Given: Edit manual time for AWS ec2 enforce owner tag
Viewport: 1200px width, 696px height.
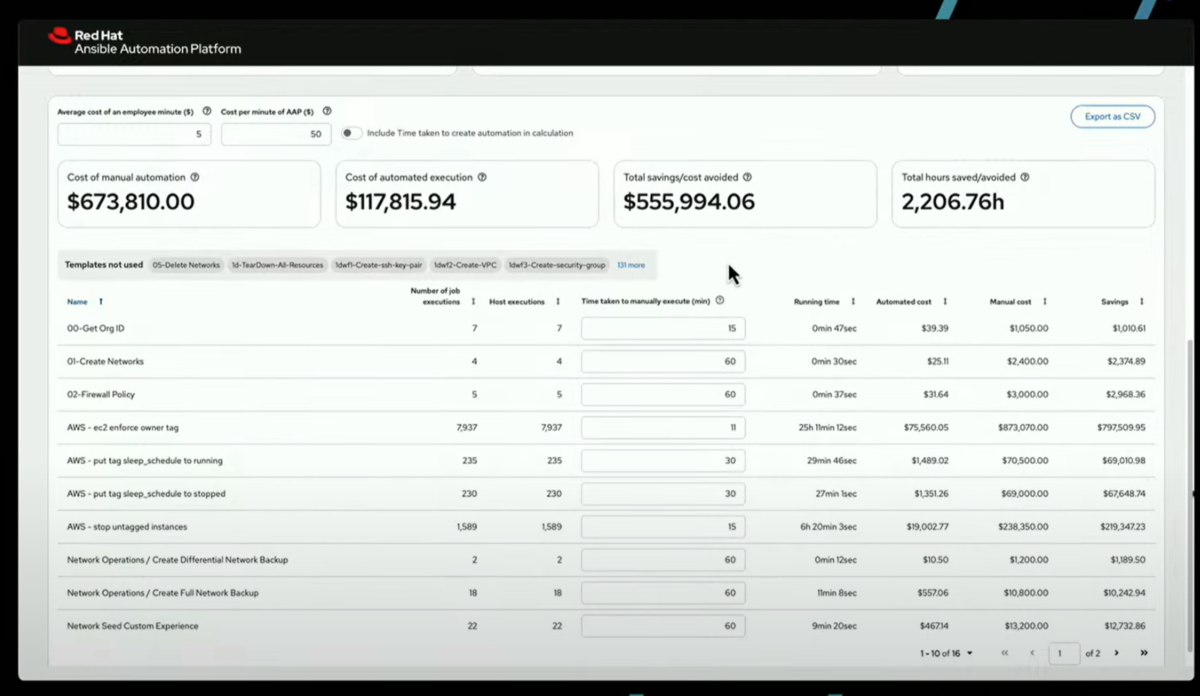Looking at the screenshot, I should click(663, 427).
